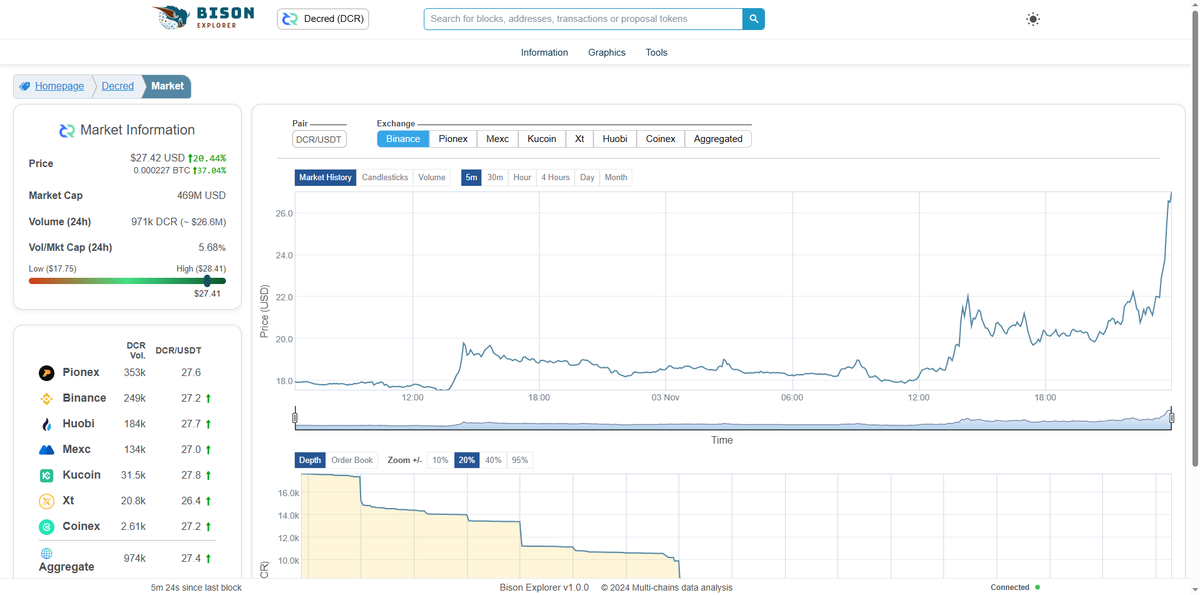
Task: Switch to the Market History chart tab
Action: [x=326, y=177]
